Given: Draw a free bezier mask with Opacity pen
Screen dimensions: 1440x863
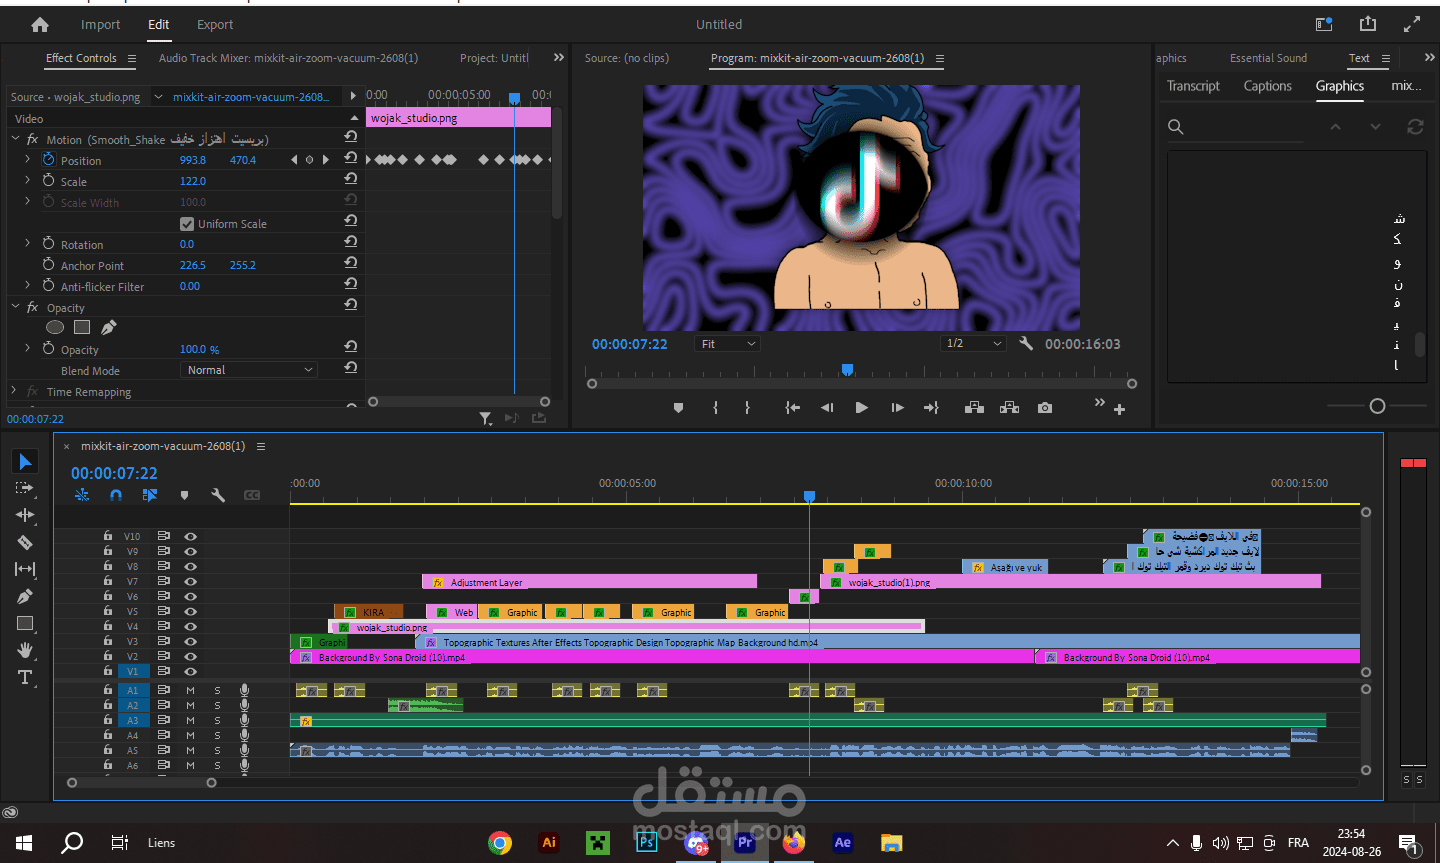Looking at the screenshot, I should pos(109,327).
